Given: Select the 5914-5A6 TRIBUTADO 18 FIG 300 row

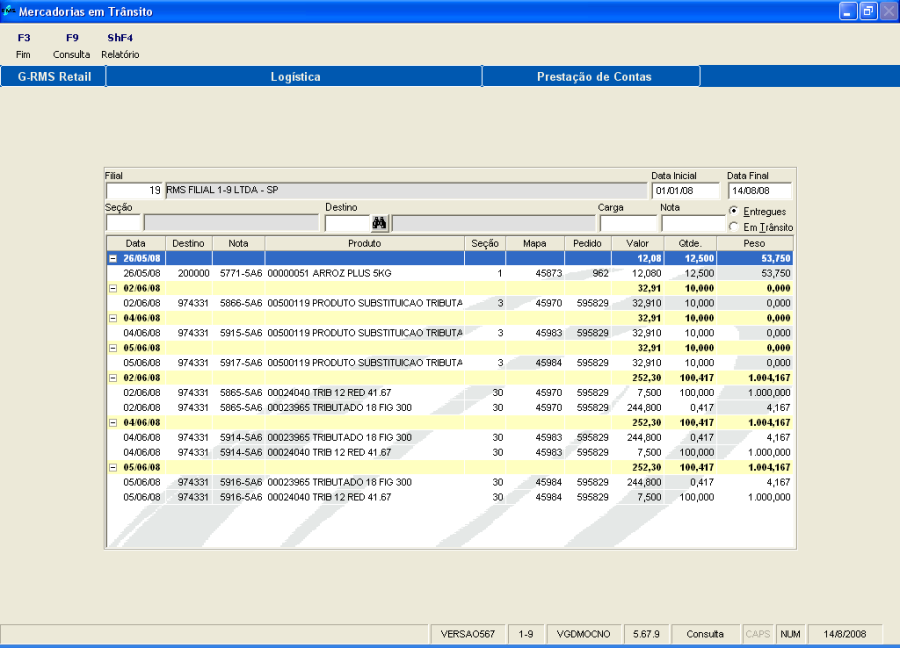Looking at the screenshot, I should tap(450, 438).
